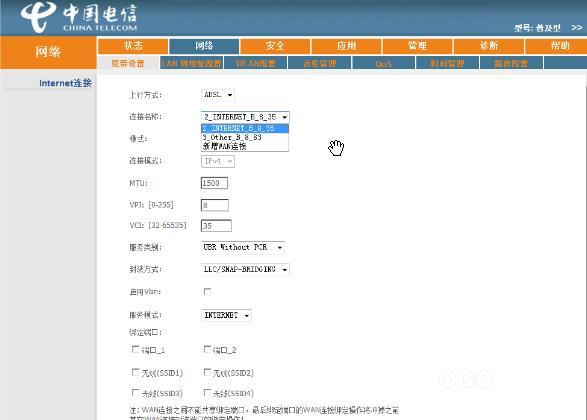Screen dimensions: 587x420
Task: Go to the WLAN配置 sub-tab
Action: [x=256, y=63]
